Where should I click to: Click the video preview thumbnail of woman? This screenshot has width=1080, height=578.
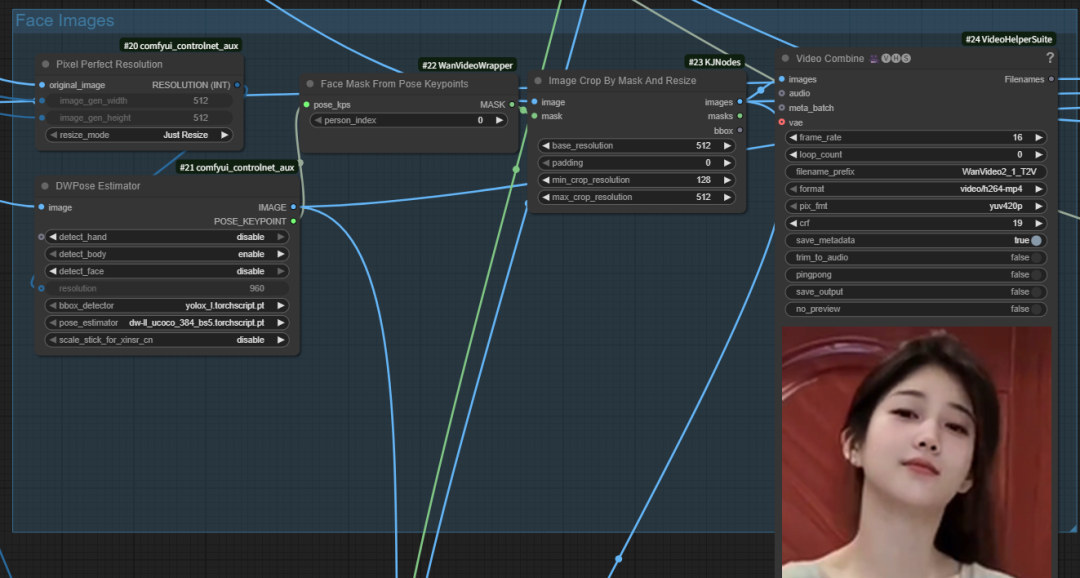tap(916, 450)
